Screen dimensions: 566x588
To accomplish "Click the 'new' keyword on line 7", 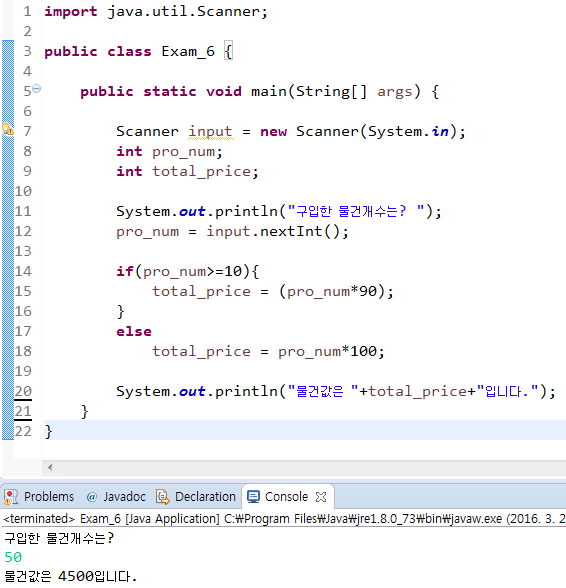I will [273, 132].
